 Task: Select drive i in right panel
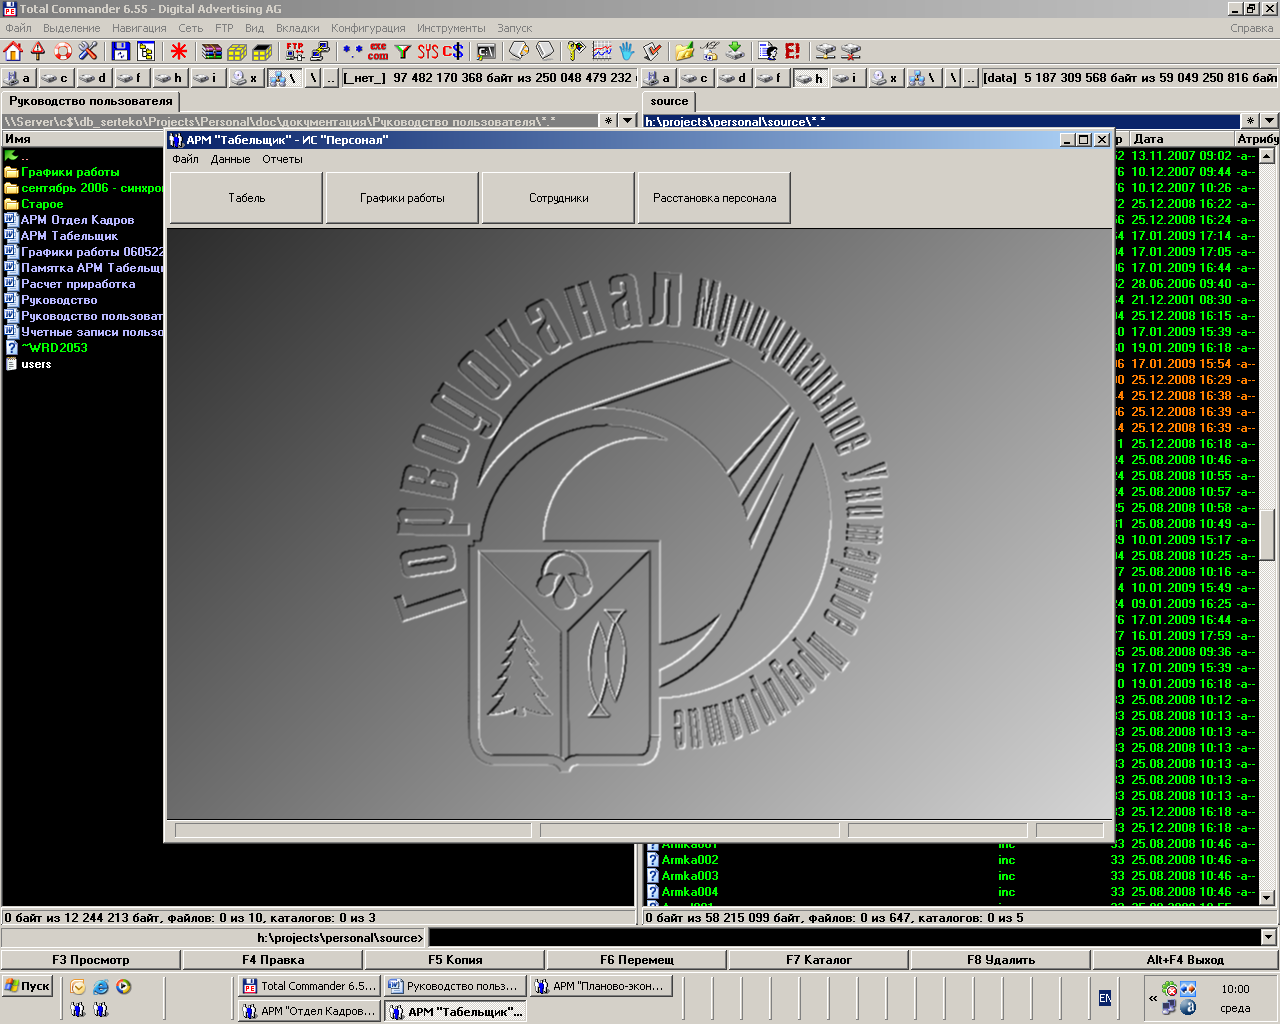pyautogui.click(x=849, y=77)
